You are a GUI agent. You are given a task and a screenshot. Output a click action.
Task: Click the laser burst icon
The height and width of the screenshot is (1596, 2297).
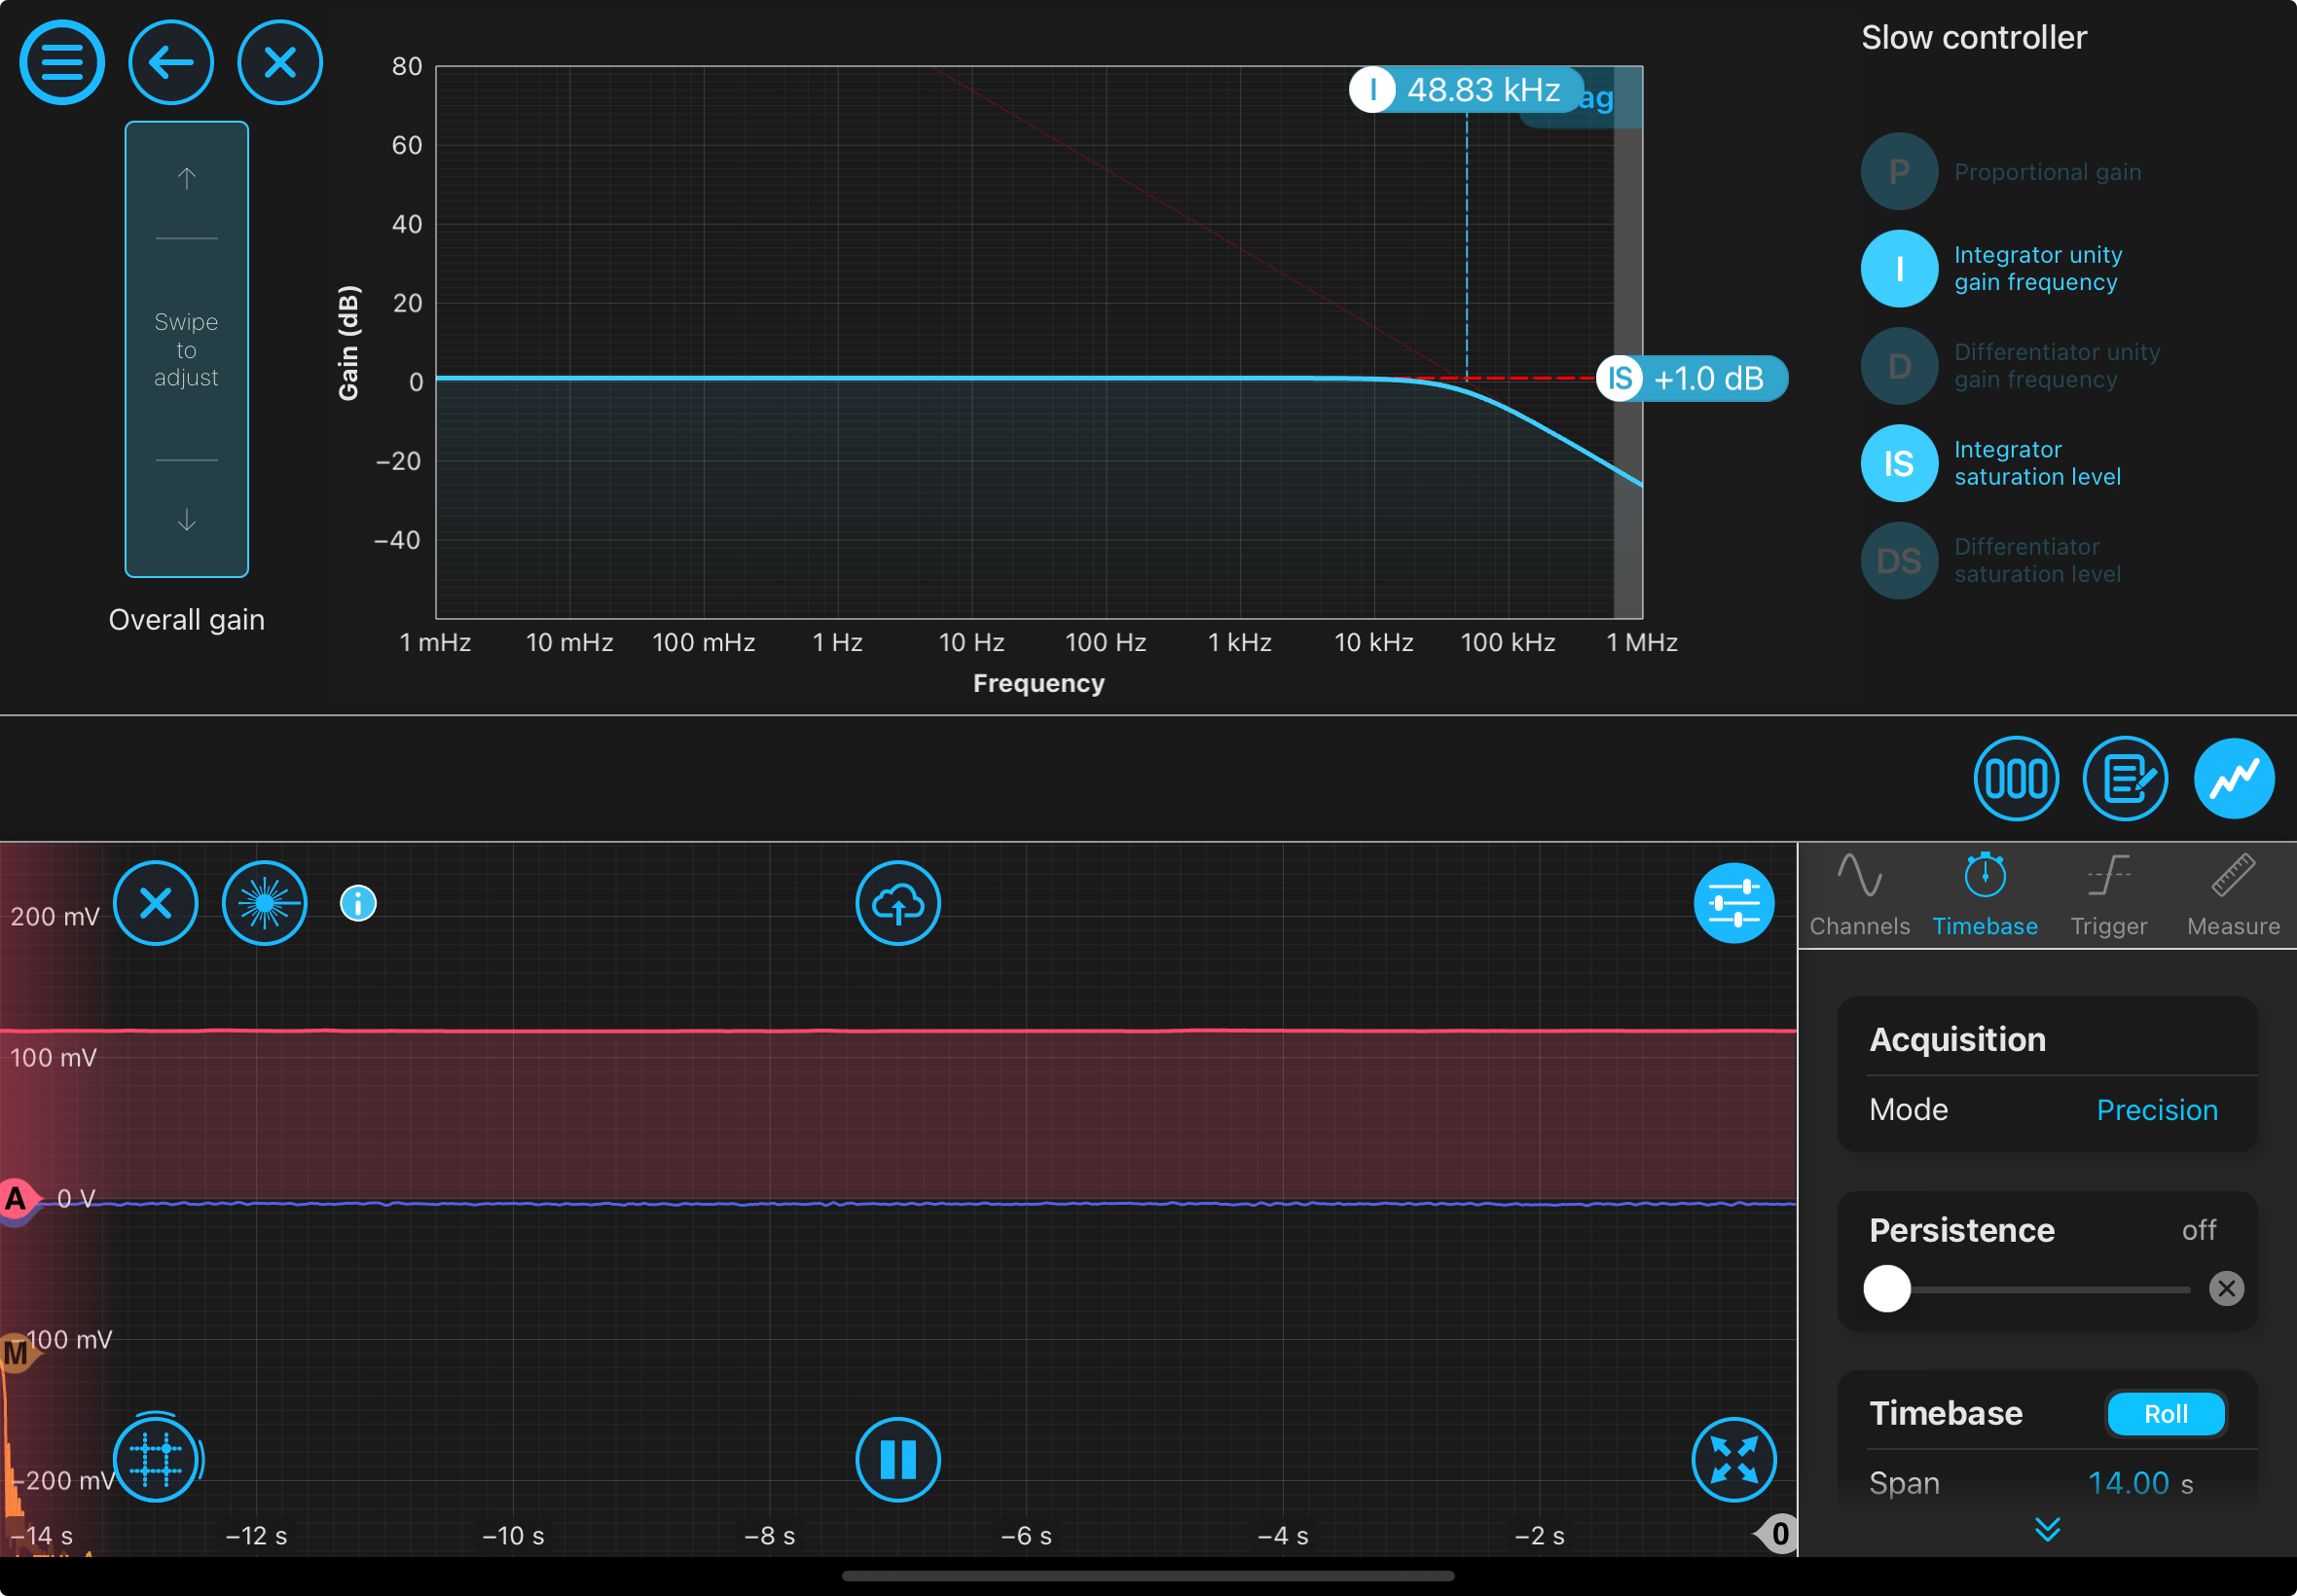265,903
